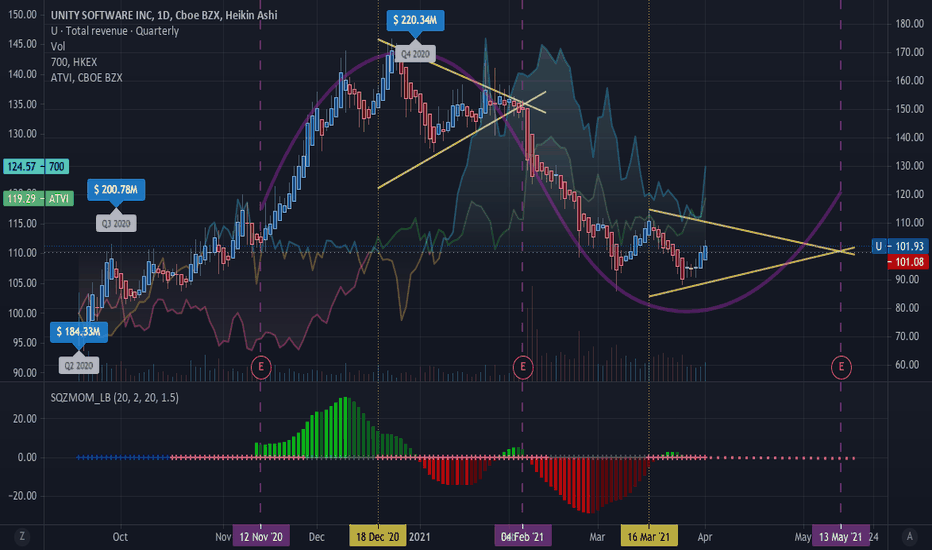Click the Q2 2020 quarter tag

pyautogui.click(x=78, y=365)
